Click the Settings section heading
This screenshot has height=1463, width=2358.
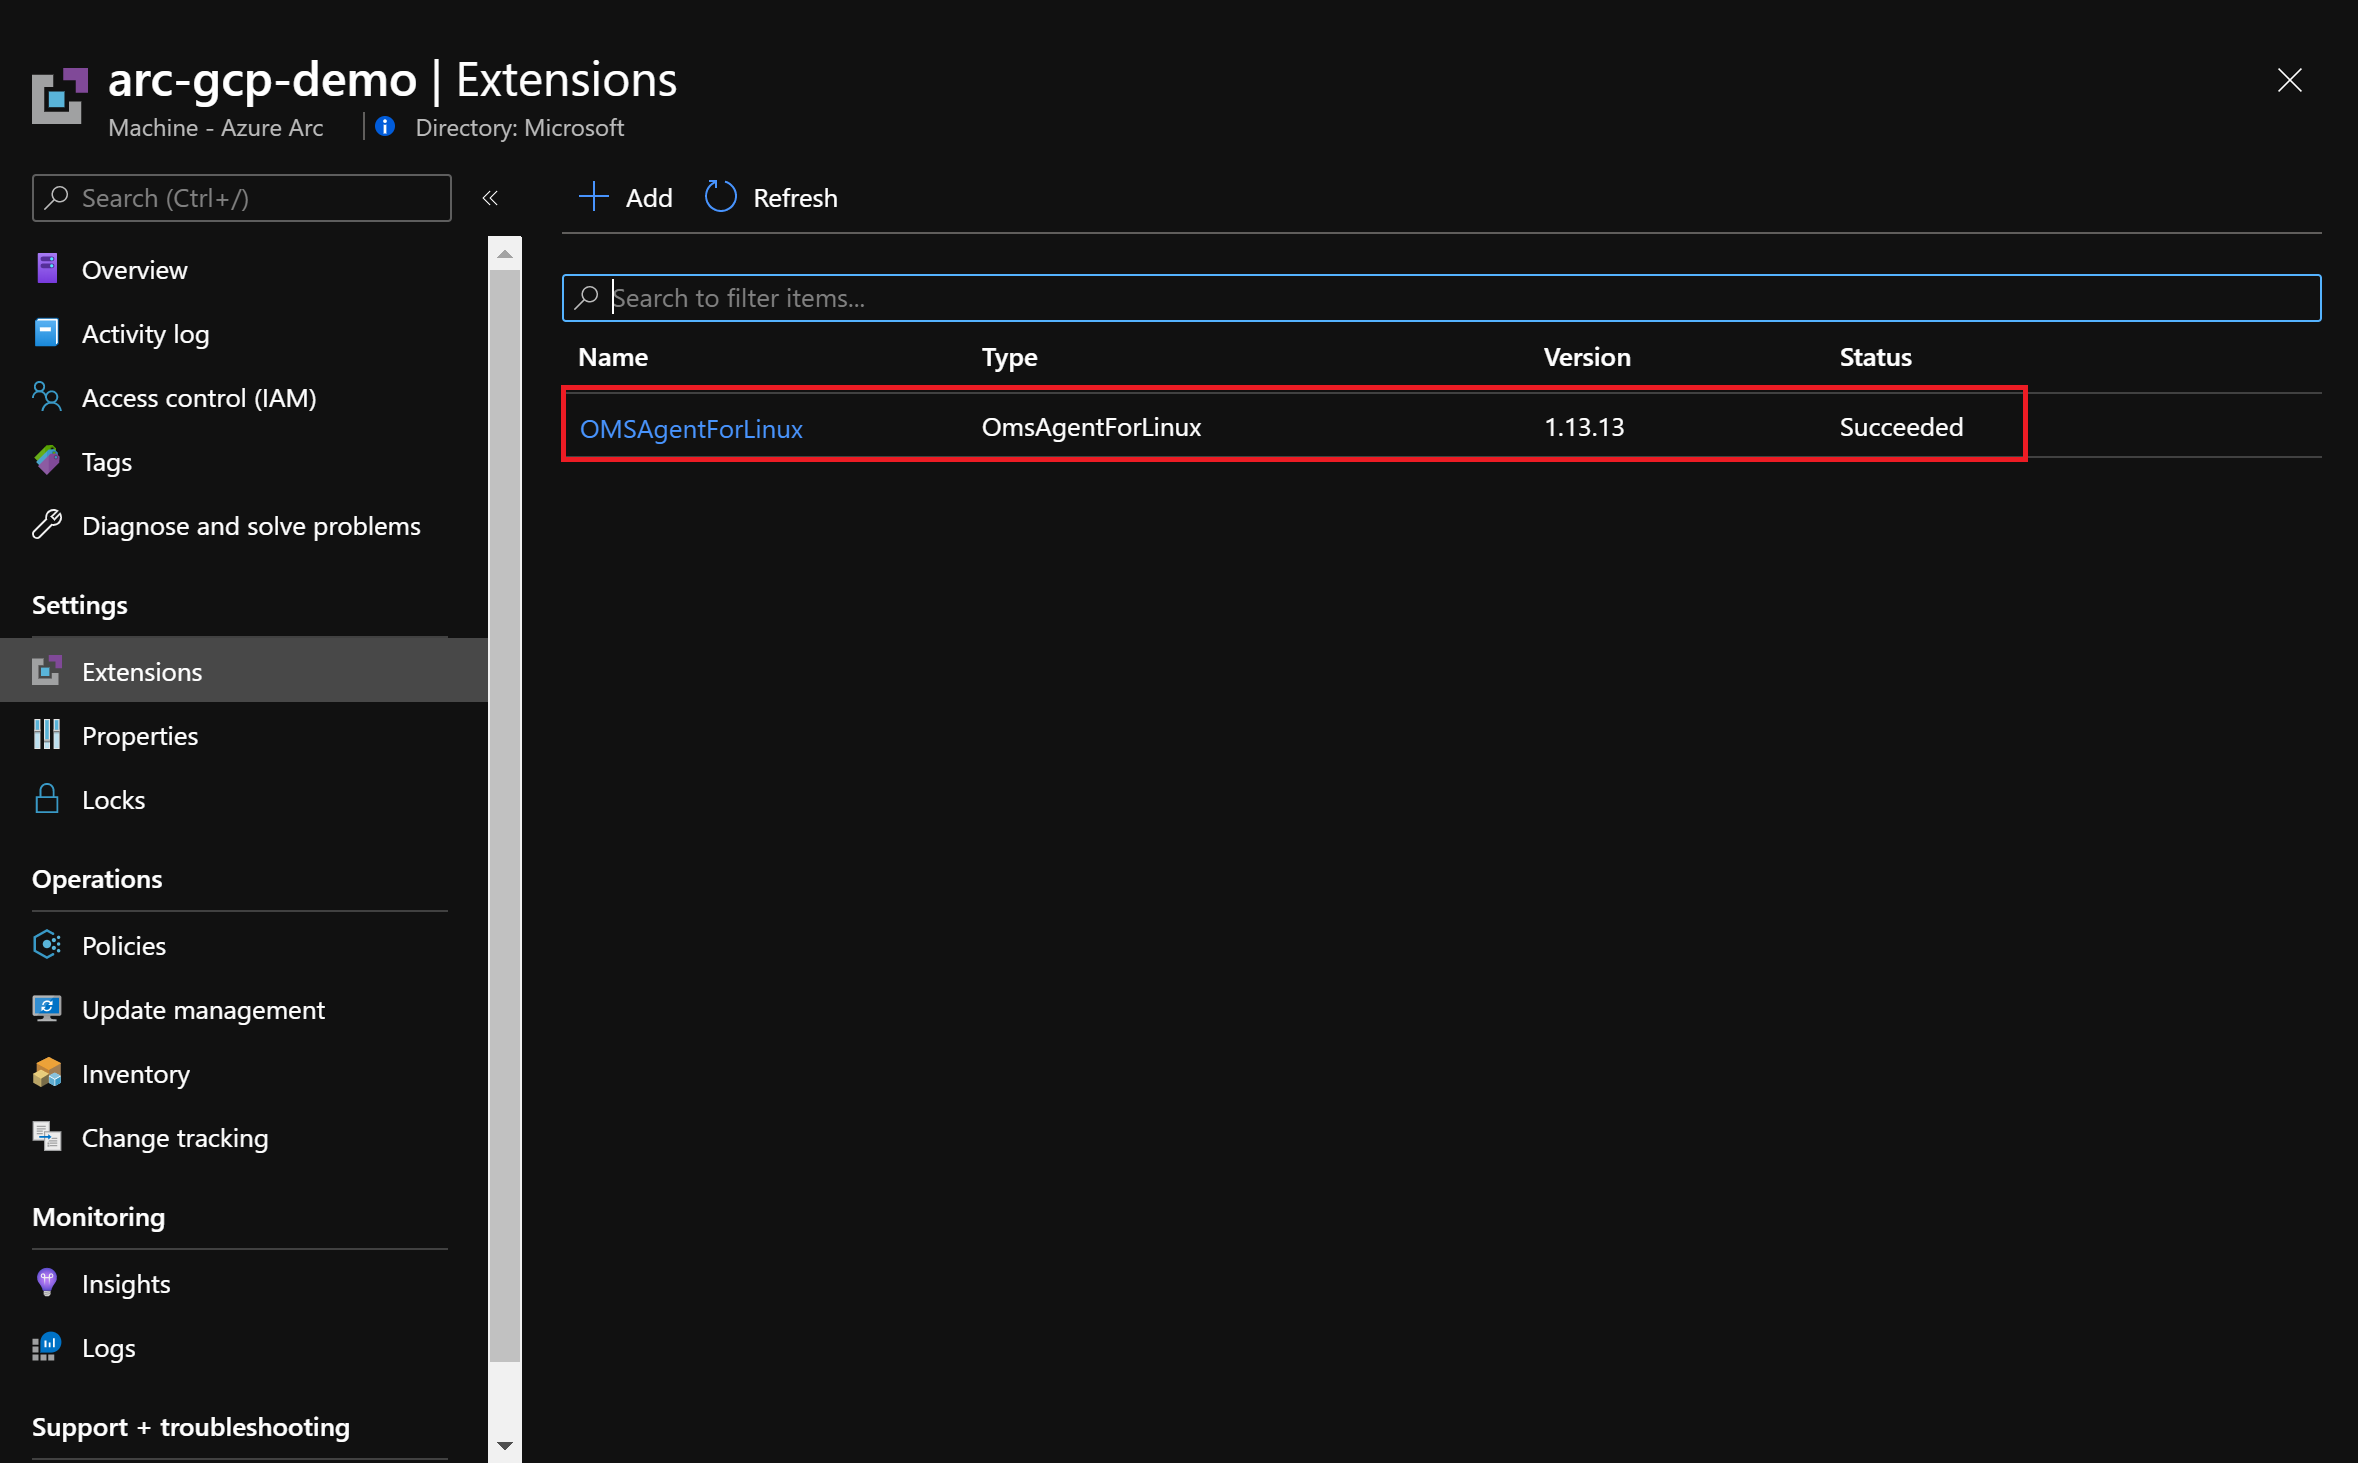(x=80, y=605)
